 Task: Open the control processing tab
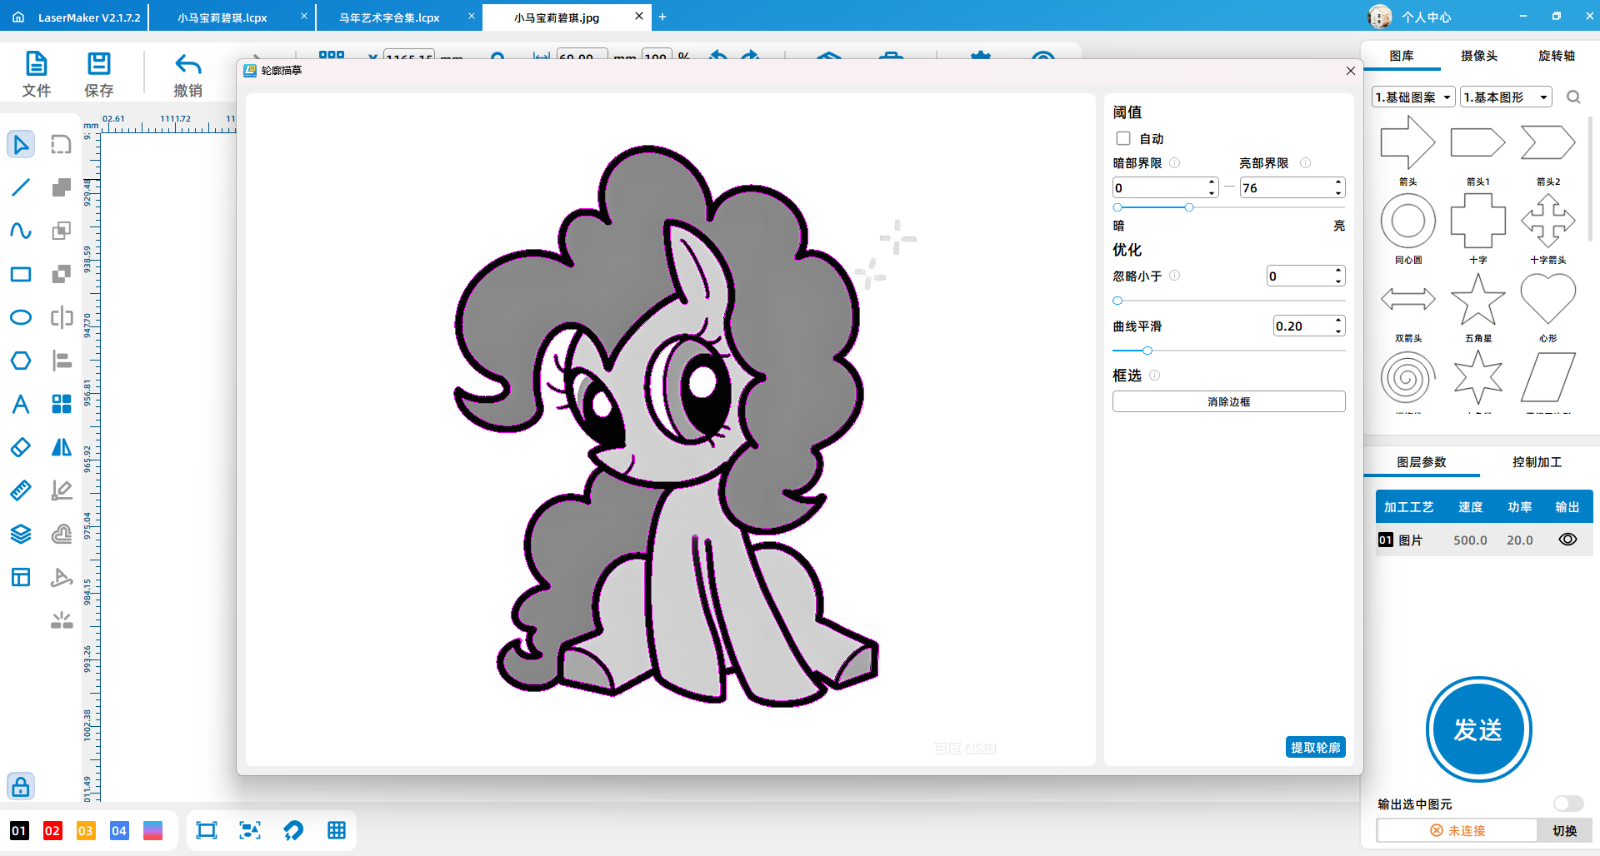[1536, 462]
